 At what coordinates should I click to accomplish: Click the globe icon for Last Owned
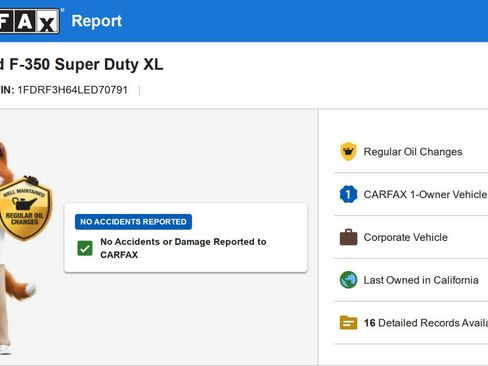pyautogui.click(x=348, y=280)
